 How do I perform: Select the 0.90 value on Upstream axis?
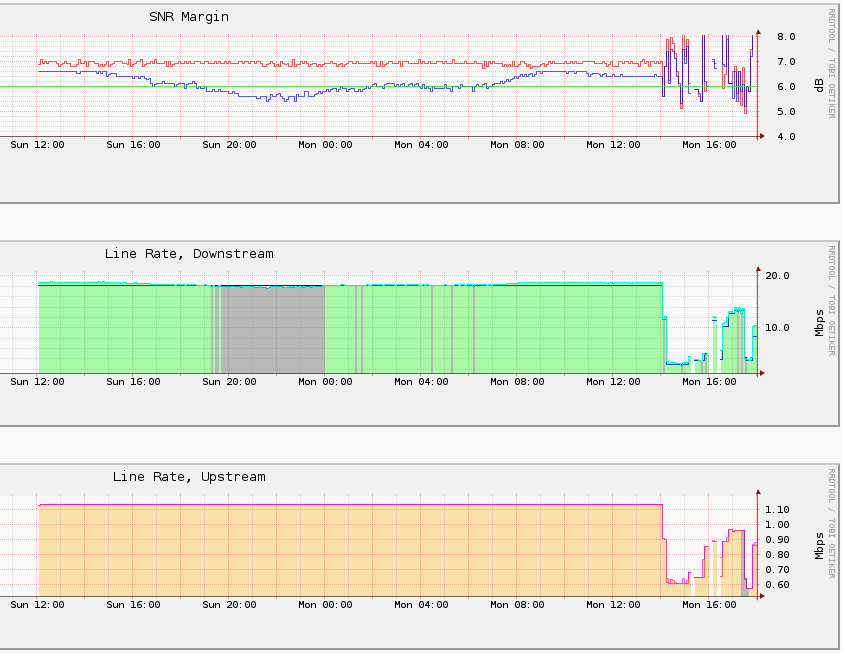(x=777, y=540)
